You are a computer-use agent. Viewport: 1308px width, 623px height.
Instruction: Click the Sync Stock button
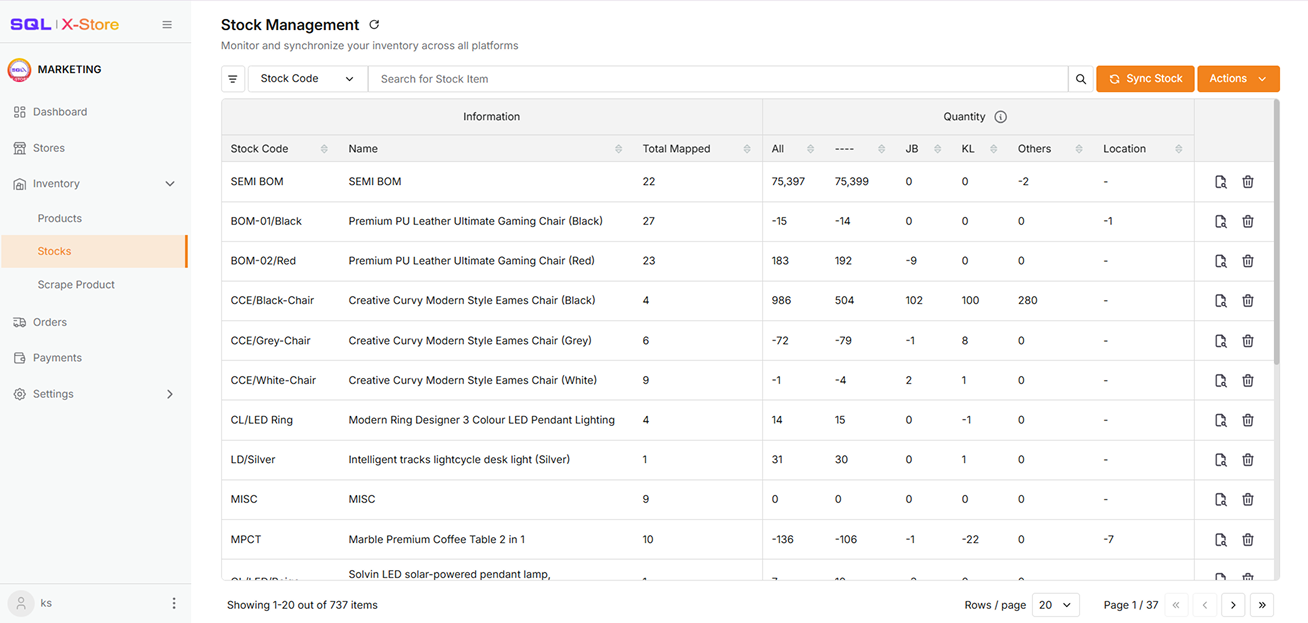[1145, 79]
